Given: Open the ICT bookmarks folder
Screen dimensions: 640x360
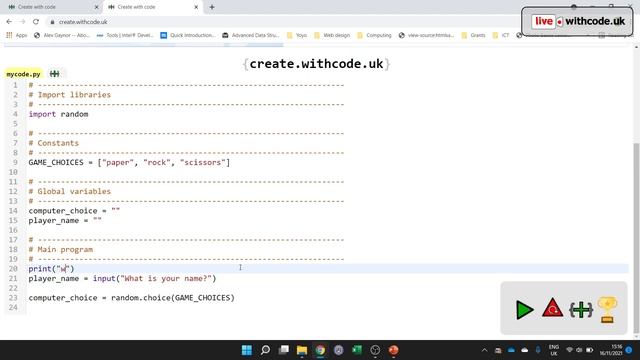Looking at the screenshot, I should (501, 36).
